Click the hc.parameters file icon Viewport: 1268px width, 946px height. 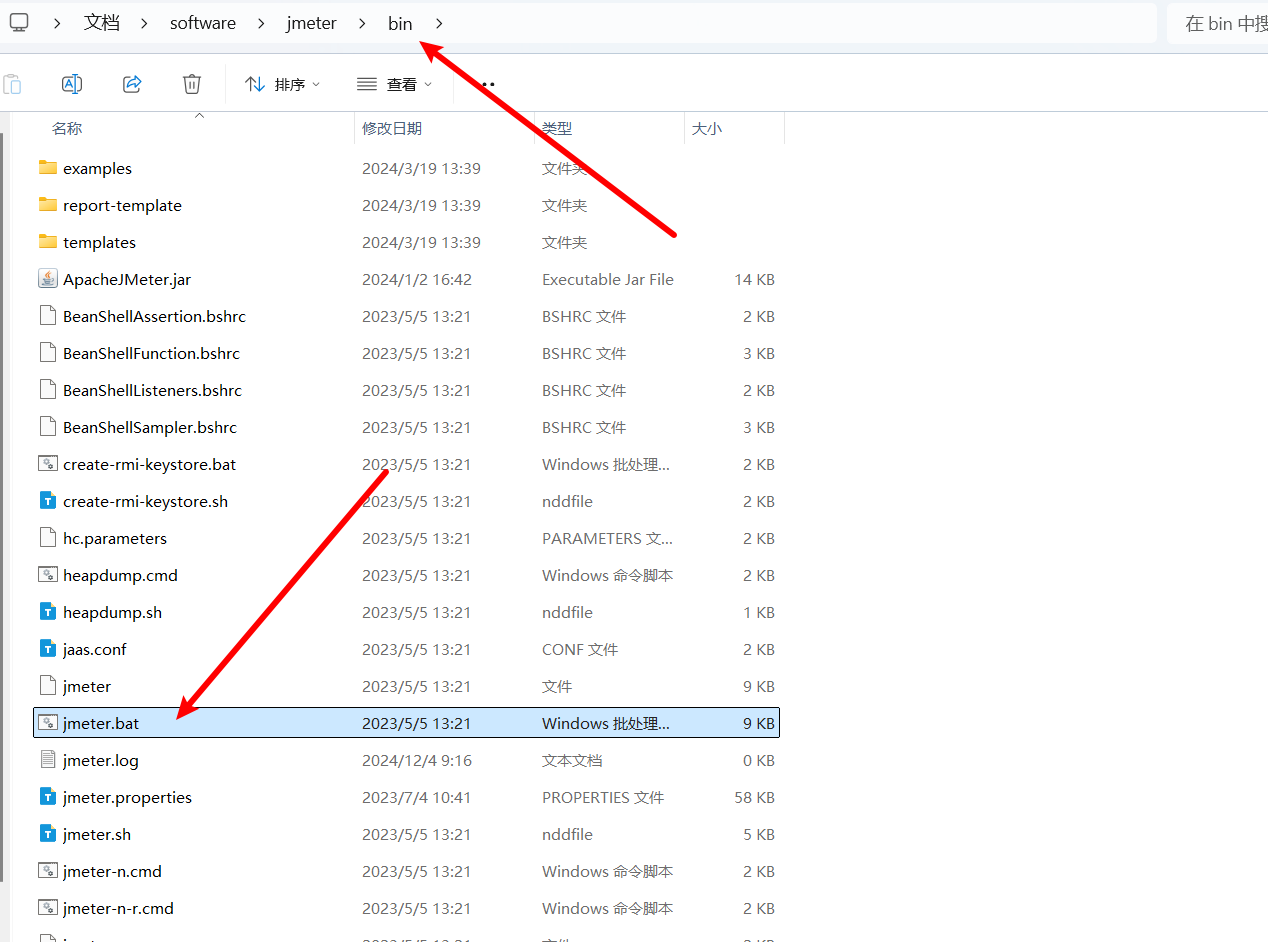(x=48, y=538)
